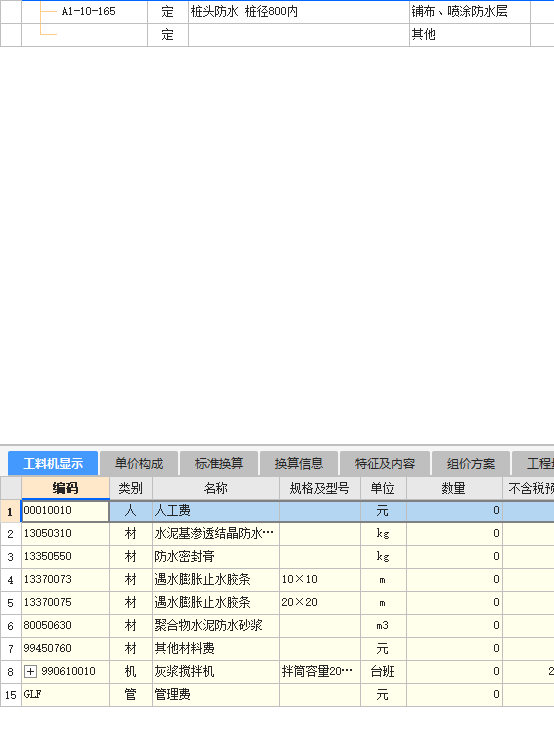The width and height of the screenshot is (554, 736).
Task: Click quantity cell of 防水密封膏 row
Action: click(x=454, y=557)
